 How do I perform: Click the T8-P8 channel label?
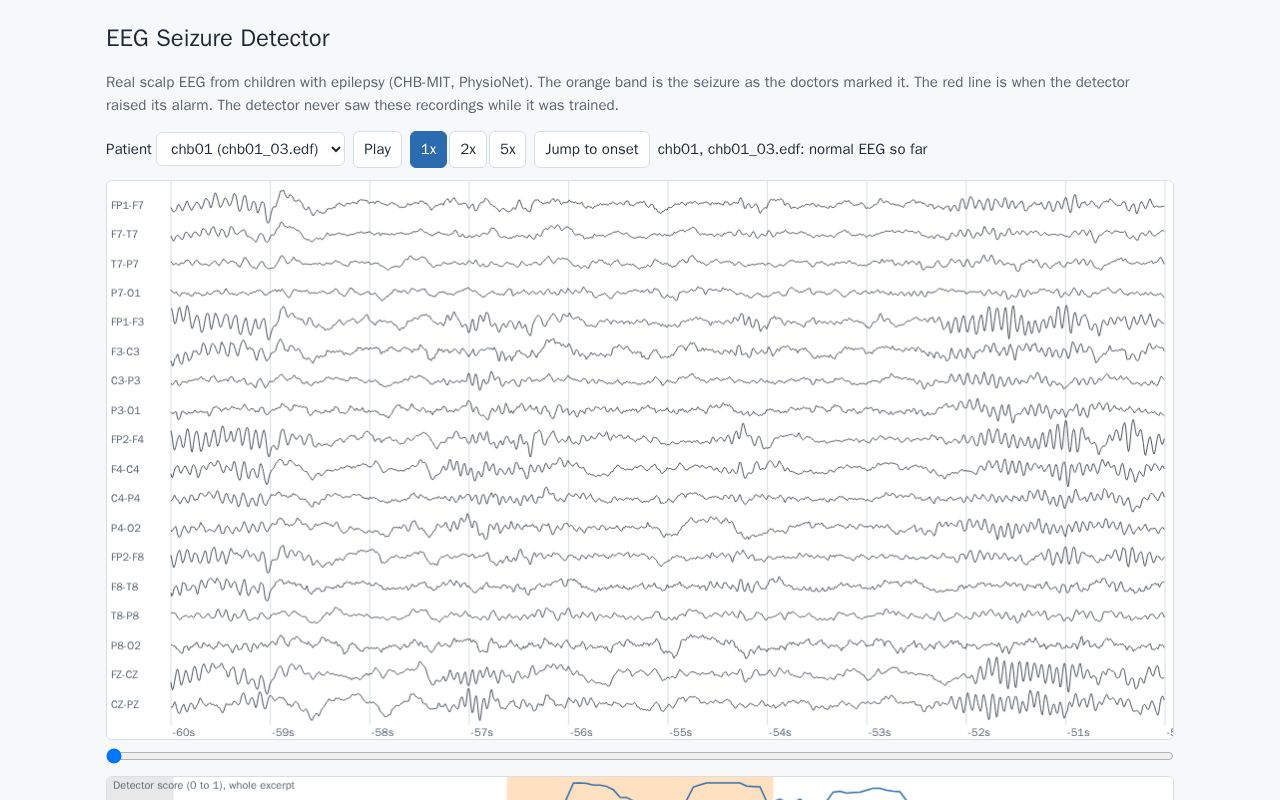(x=125, y=616)
